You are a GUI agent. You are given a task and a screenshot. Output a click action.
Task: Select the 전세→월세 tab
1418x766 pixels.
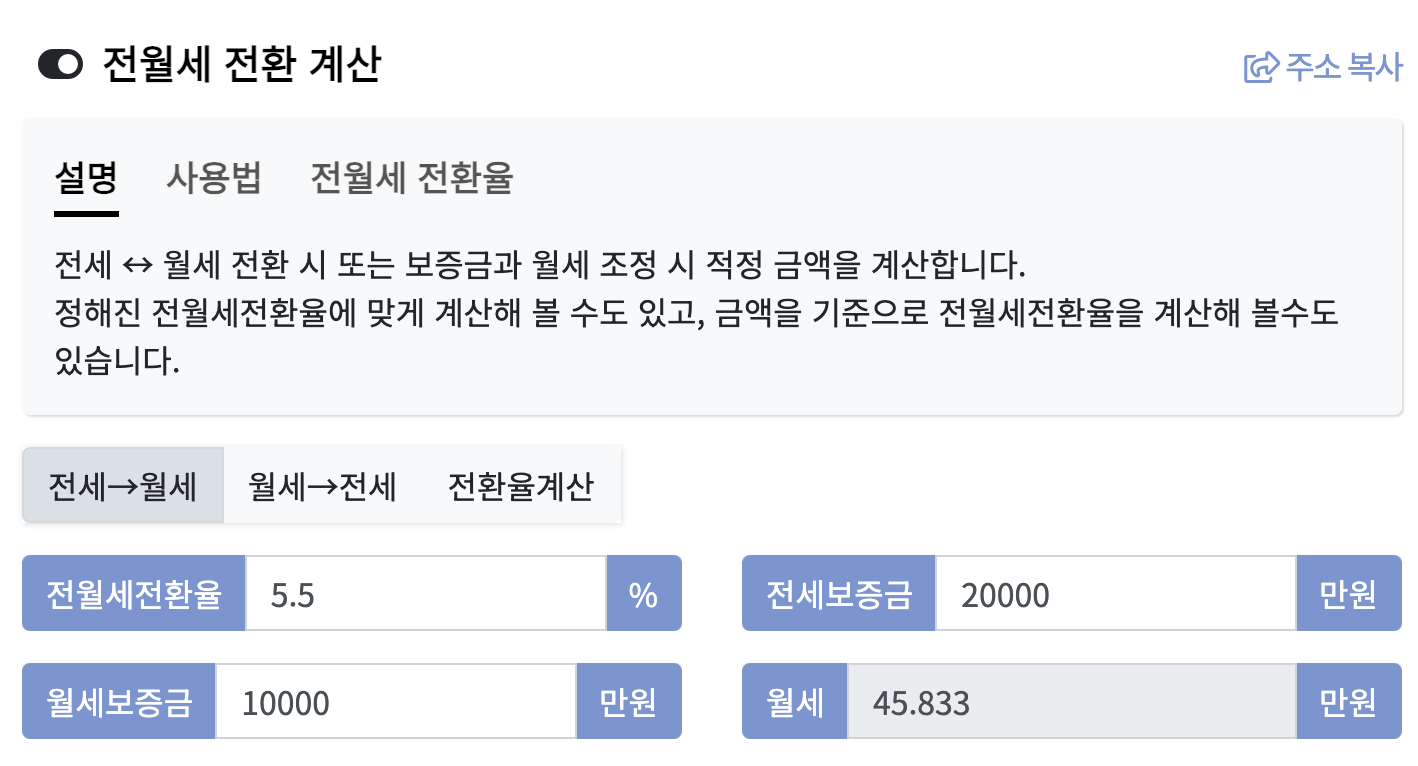click(122, 484)
